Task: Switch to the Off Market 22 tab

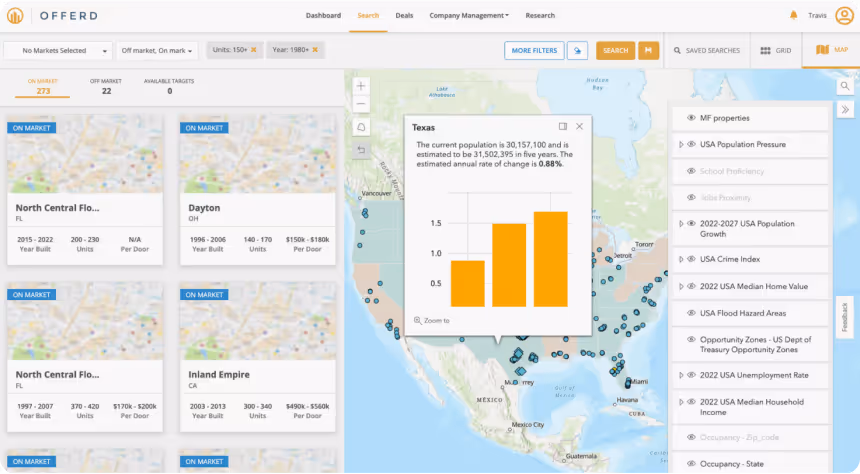Action: (x=106, y=87)
